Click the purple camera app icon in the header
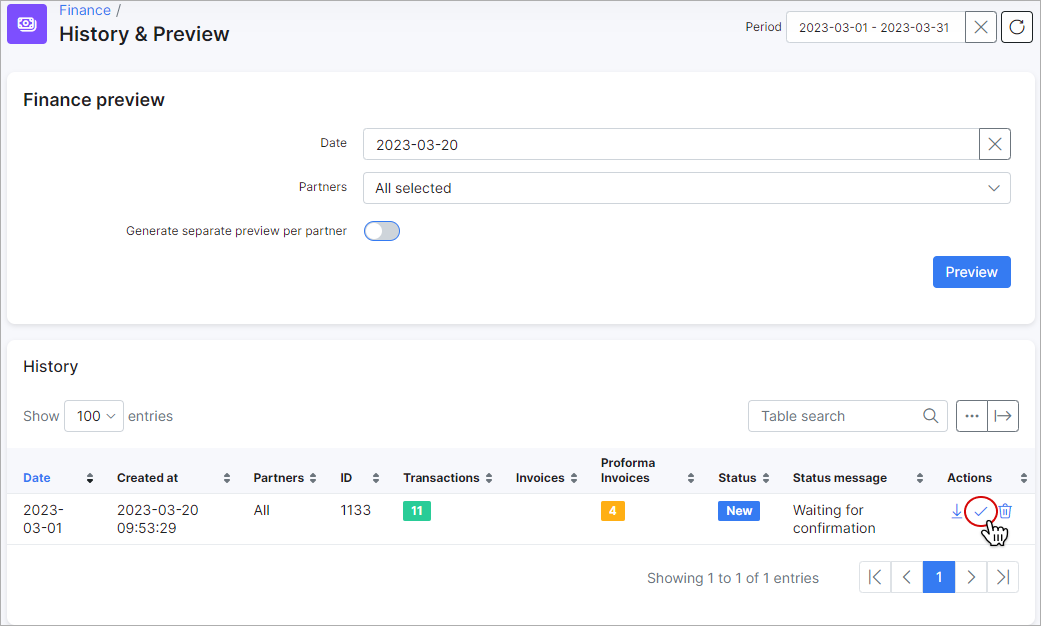The height and width of the screenshot is (626, 1041). point(26,23)
